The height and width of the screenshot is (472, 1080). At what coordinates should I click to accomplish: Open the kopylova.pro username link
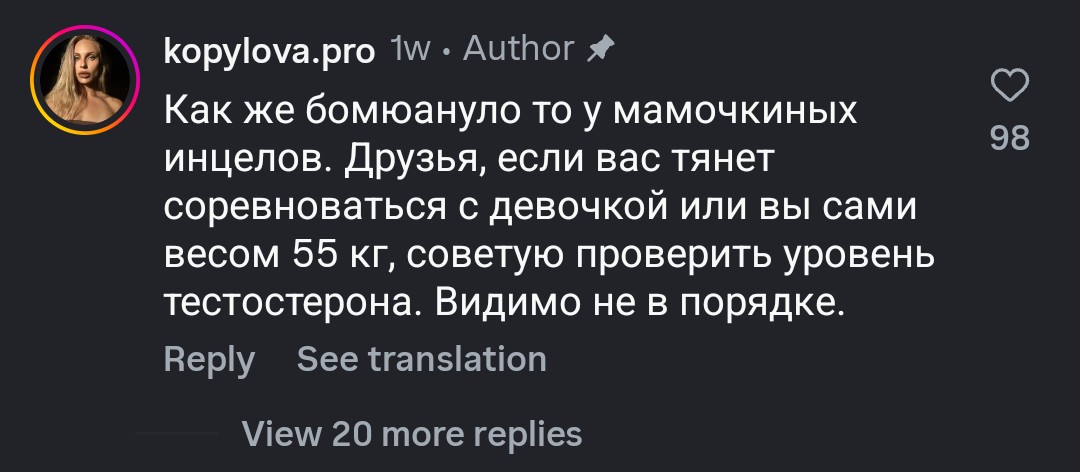(270, 50)
